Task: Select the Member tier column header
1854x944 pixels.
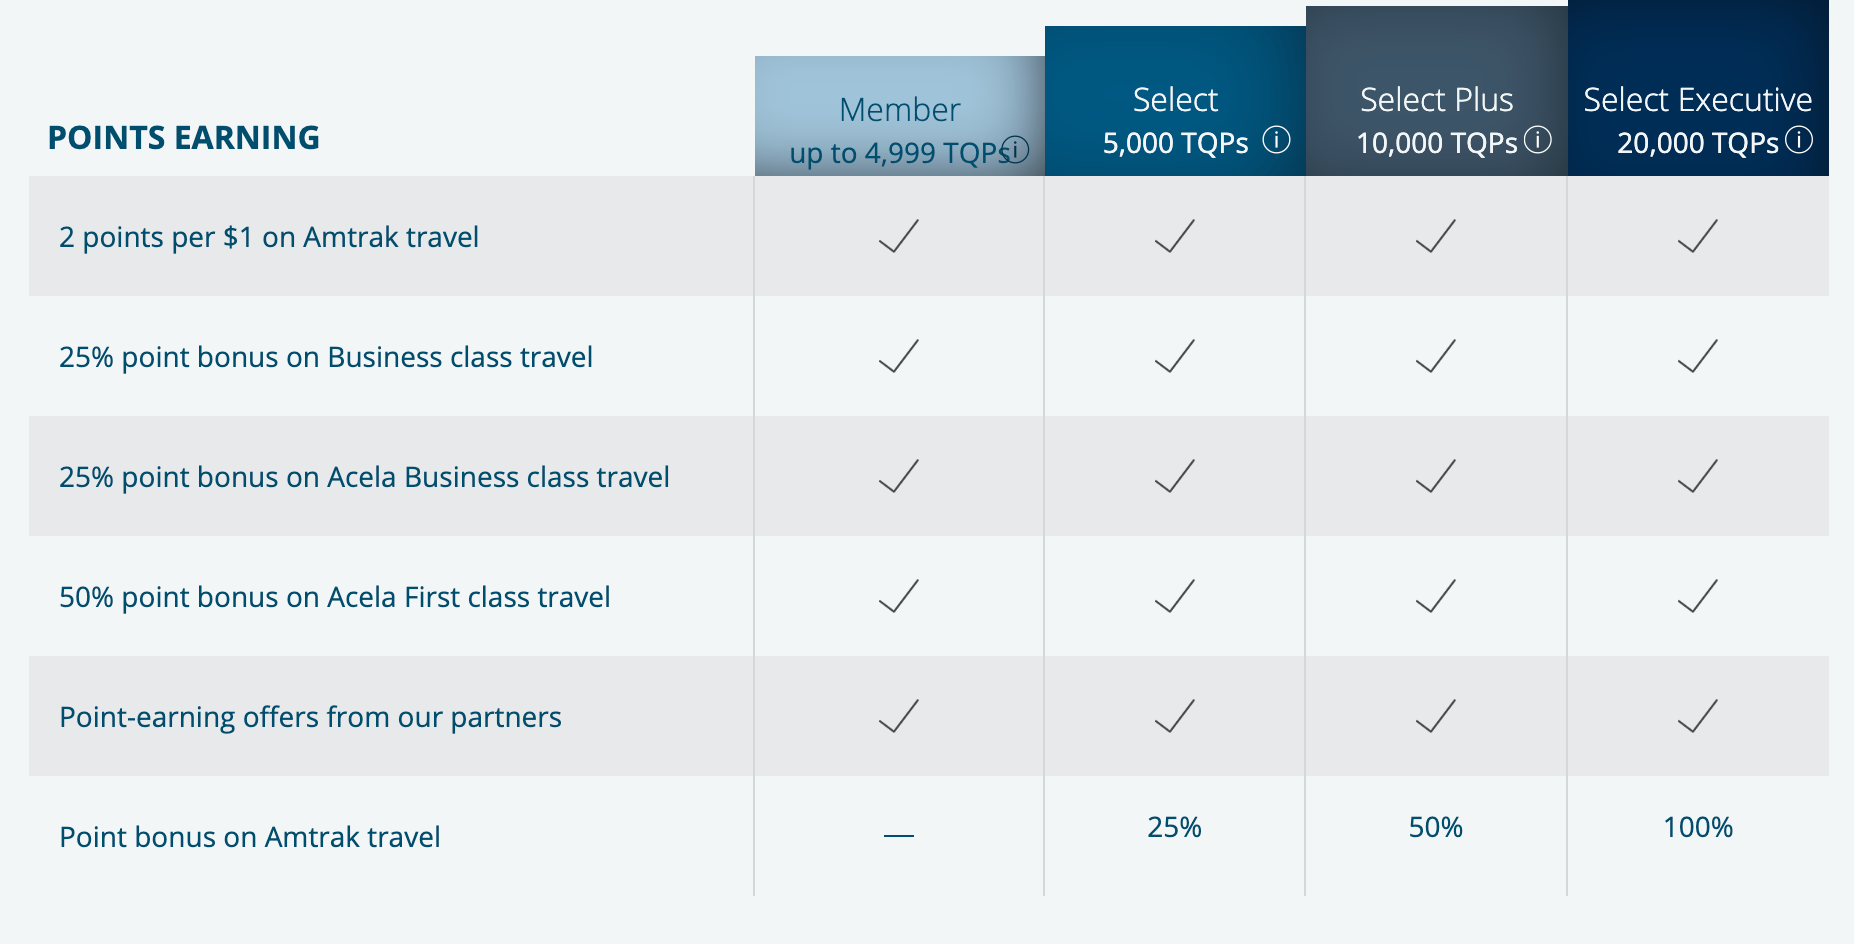Action: click(x=899, y=110)
